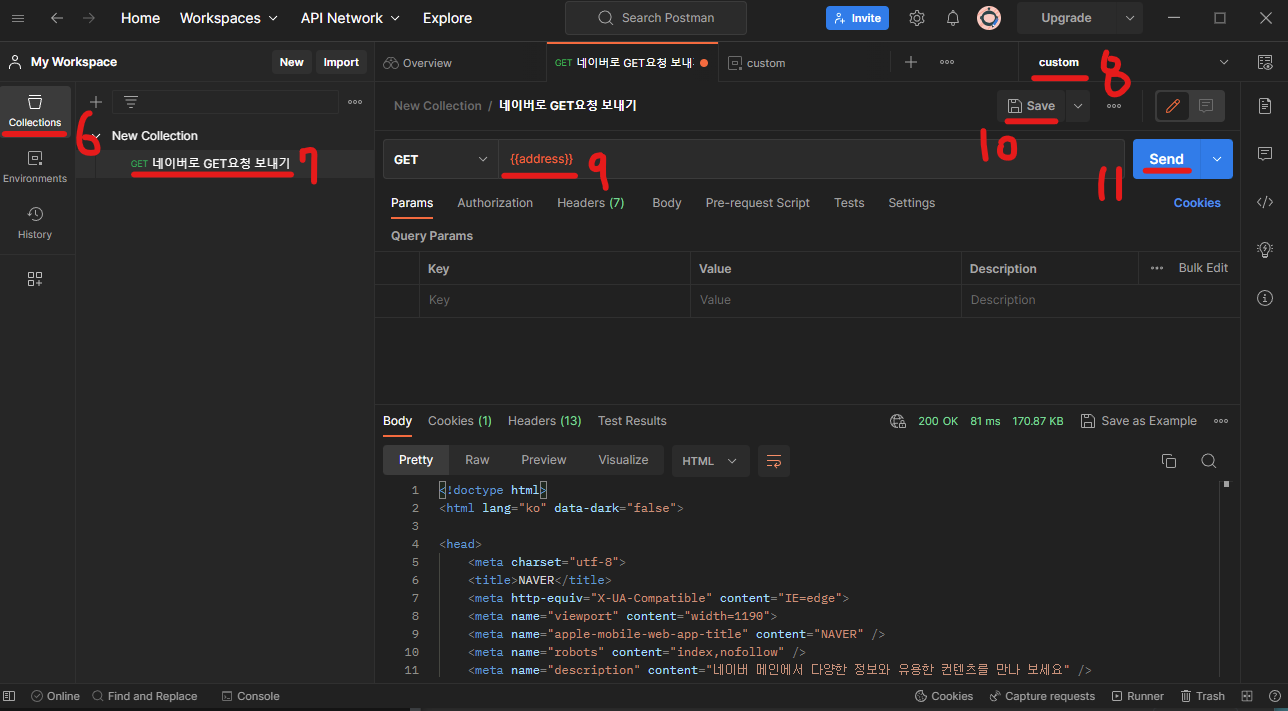Search within the response body

tap(1208, 461)
